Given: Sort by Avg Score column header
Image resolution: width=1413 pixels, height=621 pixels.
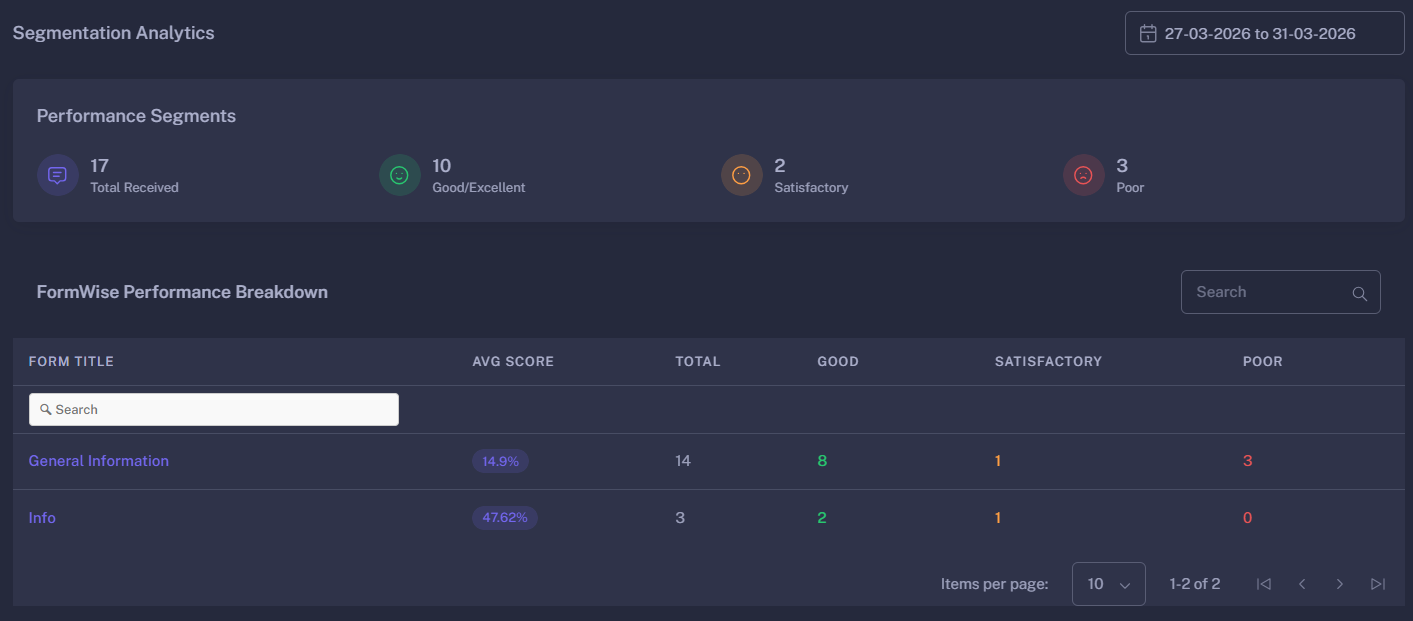Looking at the screenshot, I should (513, 361).
